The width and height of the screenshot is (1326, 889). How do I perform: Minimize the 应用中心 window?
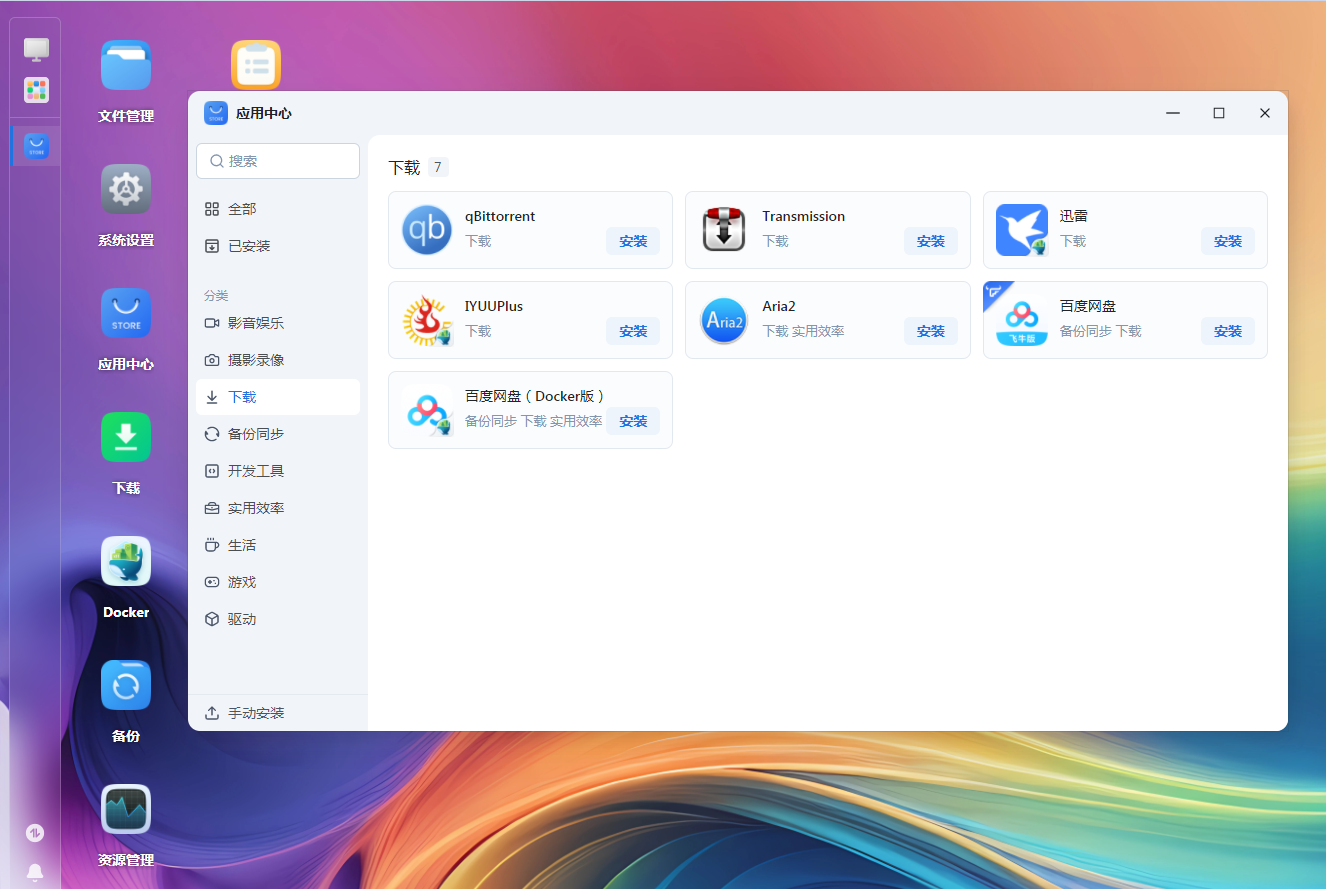[1173, 113]
